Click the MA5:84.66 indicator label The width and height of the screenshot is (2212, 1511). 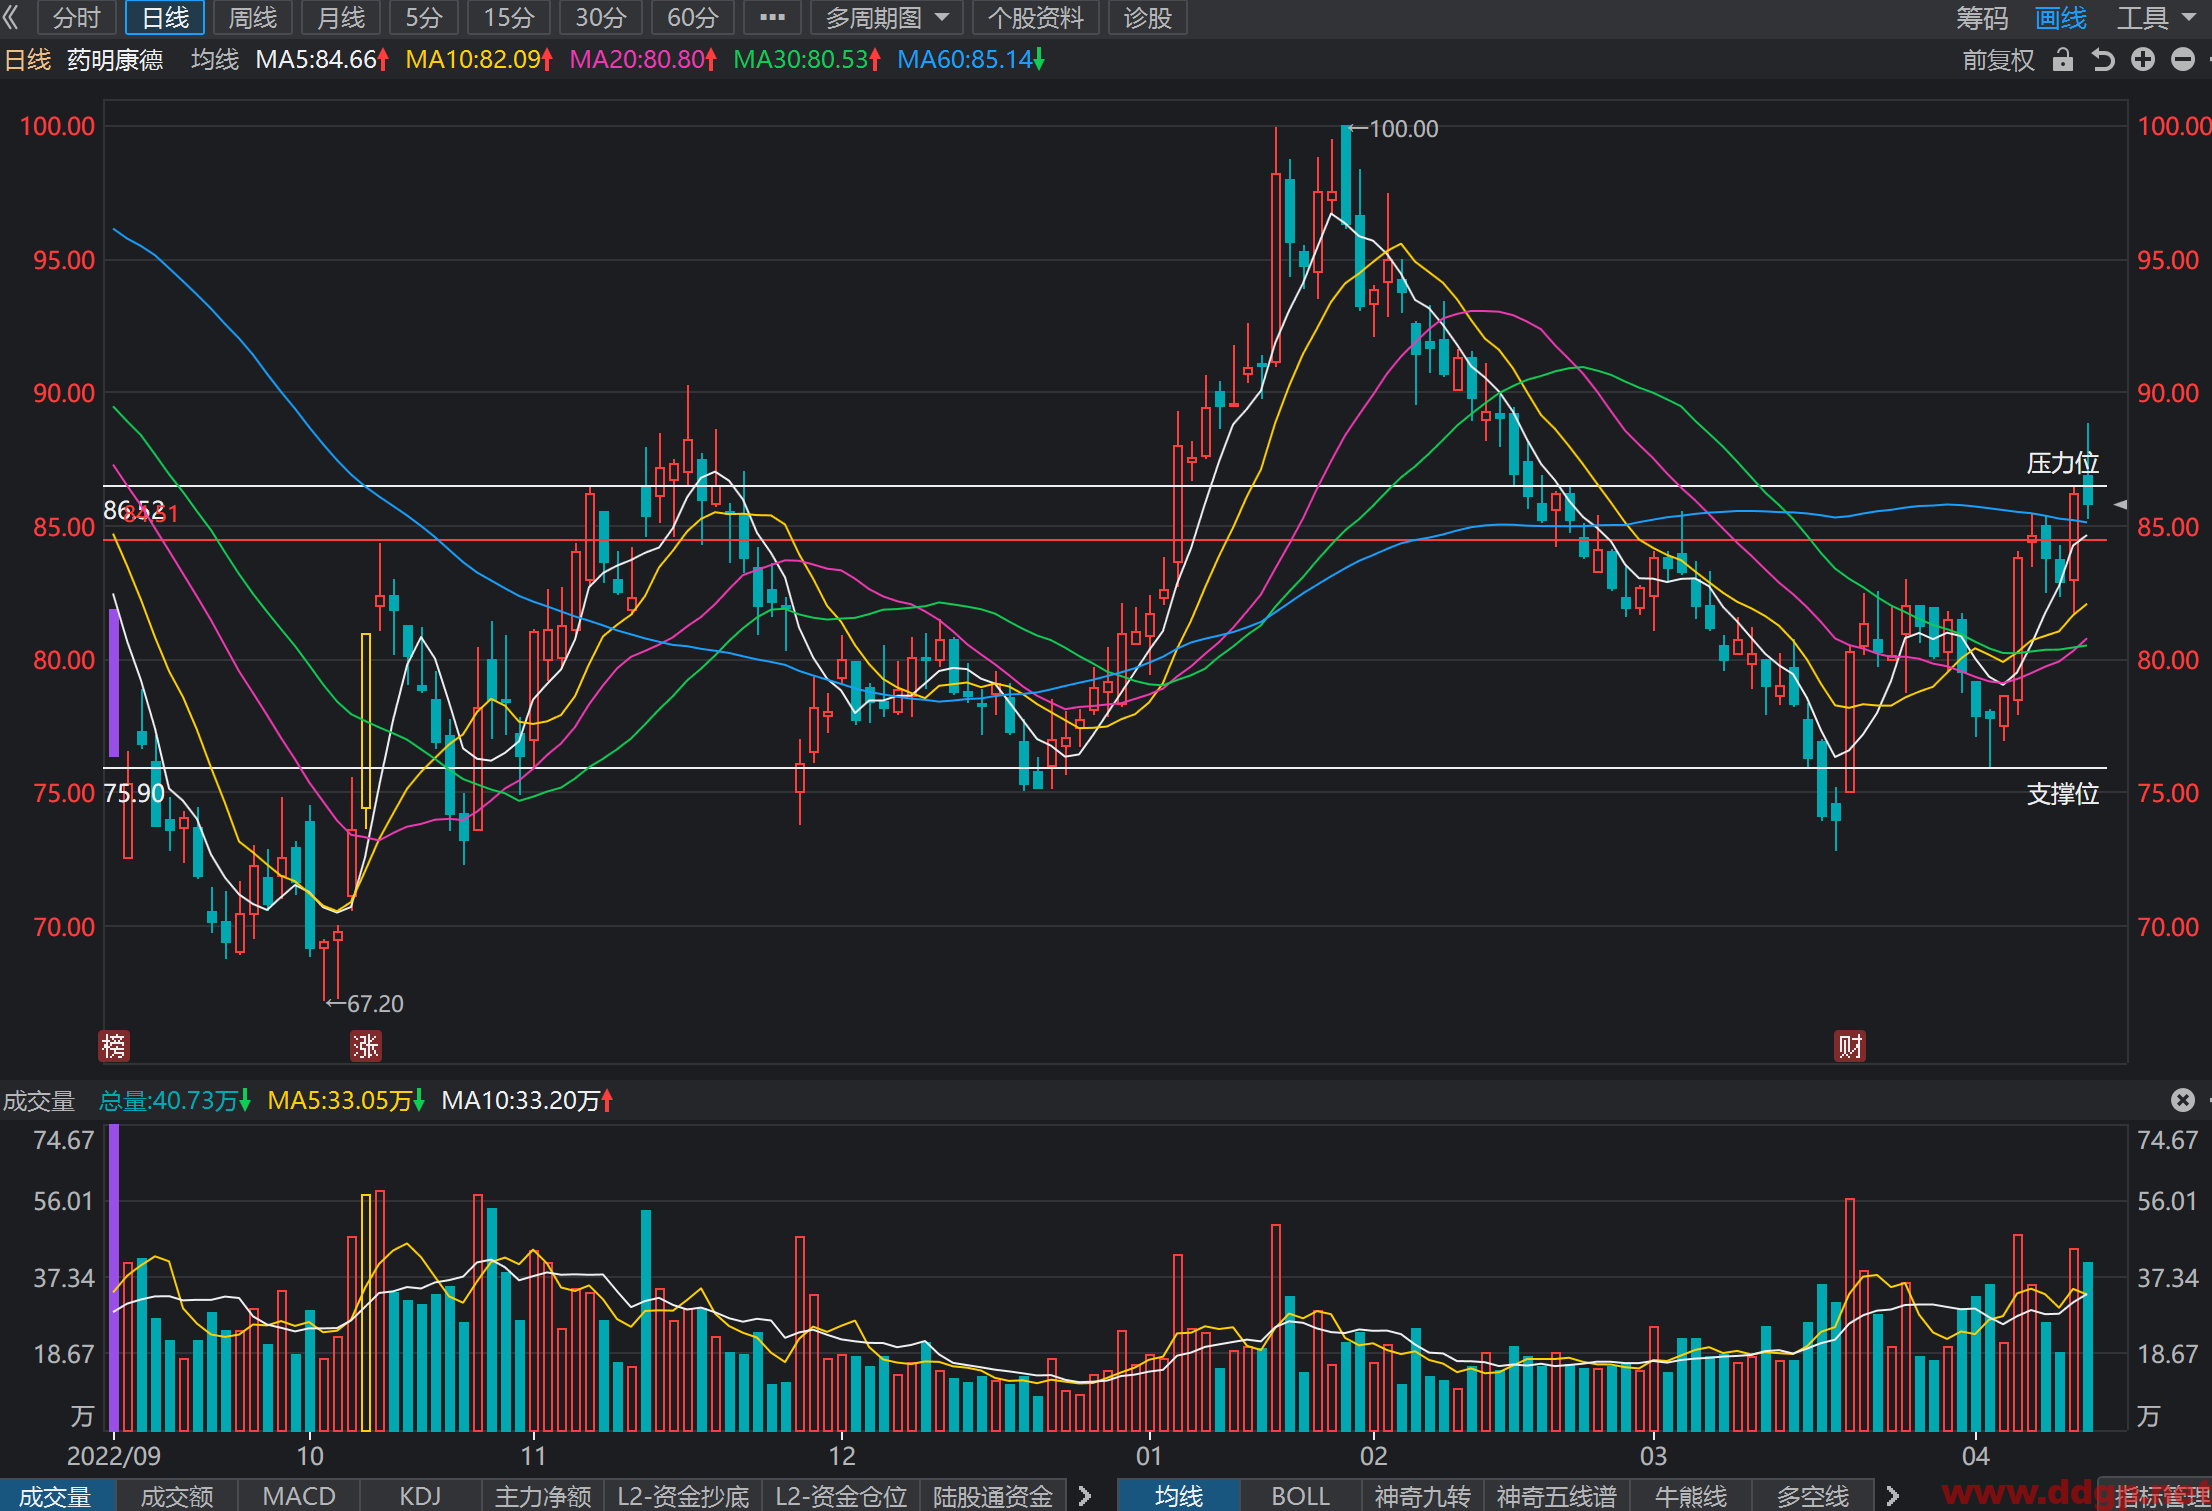(x=322, y=60)
